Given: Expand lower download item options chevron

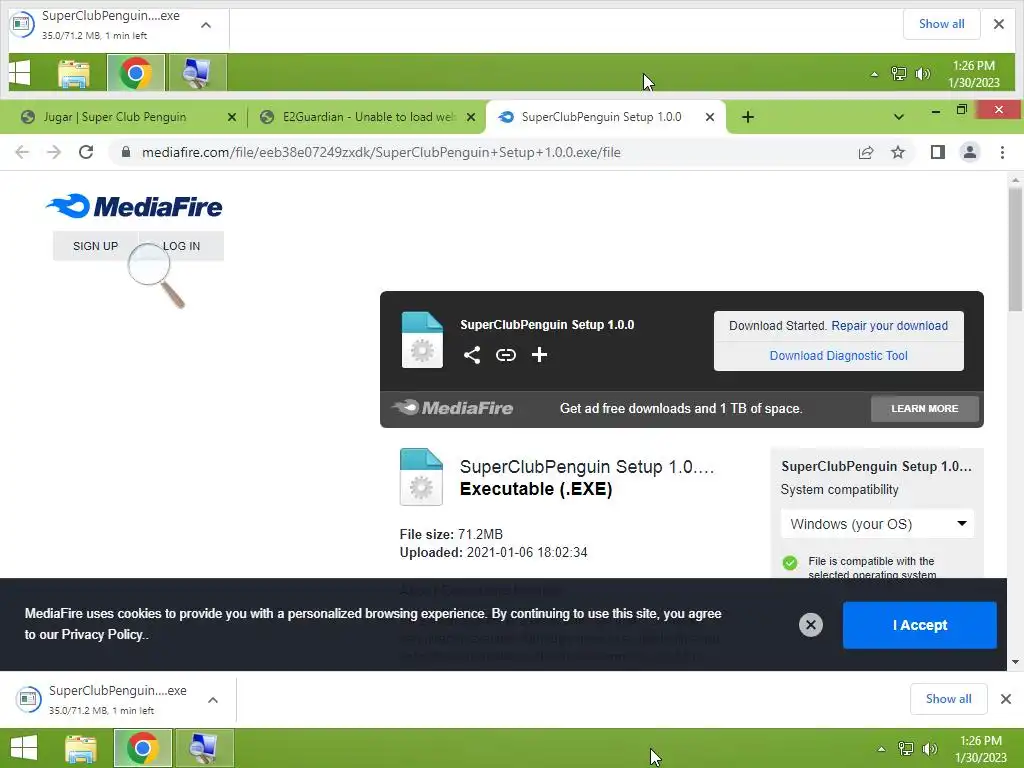Looking at the screenshot, I should [213, 700].
